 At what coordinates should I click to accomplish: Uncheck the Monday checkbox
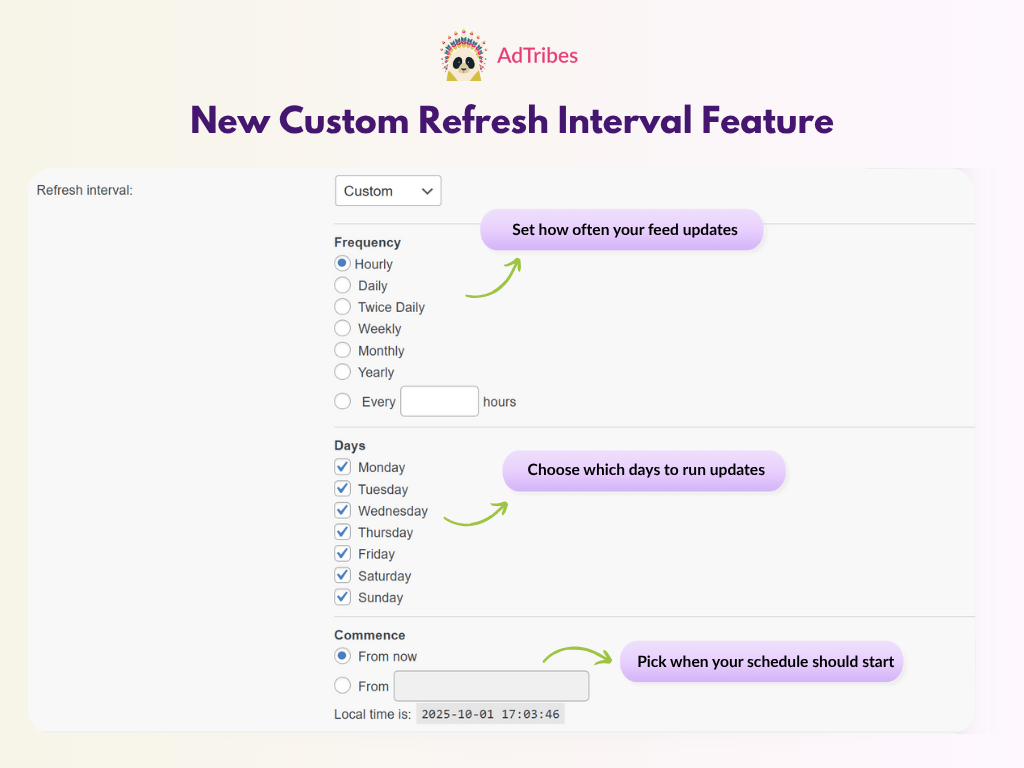(x=343, y=467)
